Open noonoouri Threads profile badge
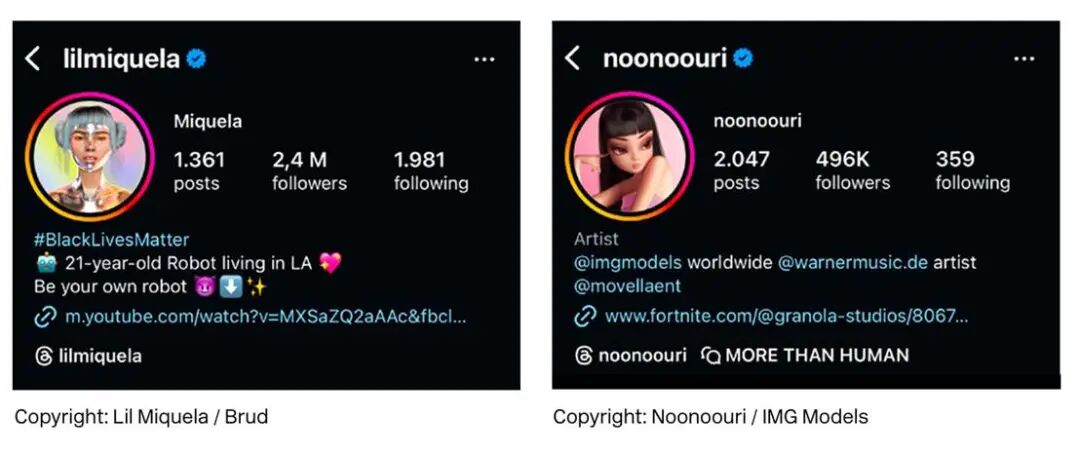 click(631, 355)
